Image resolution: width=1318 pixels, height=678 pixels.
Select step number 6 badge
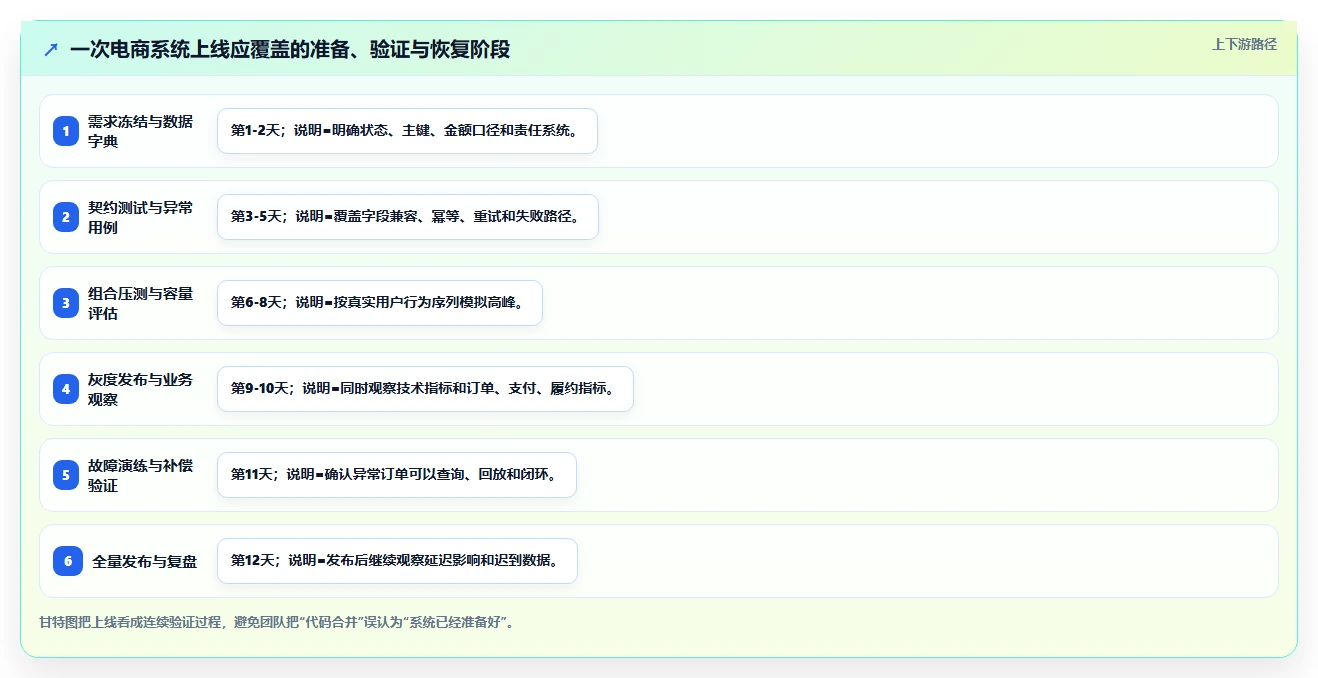pos(68,561)
